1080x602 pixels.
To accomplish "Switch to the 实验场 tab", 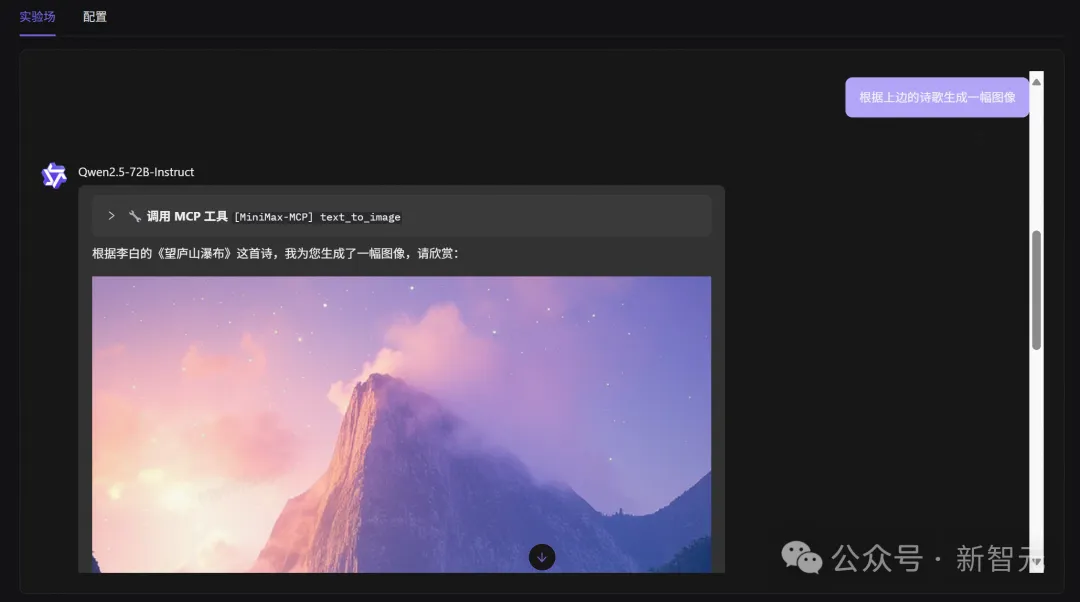I will [37, 17].
